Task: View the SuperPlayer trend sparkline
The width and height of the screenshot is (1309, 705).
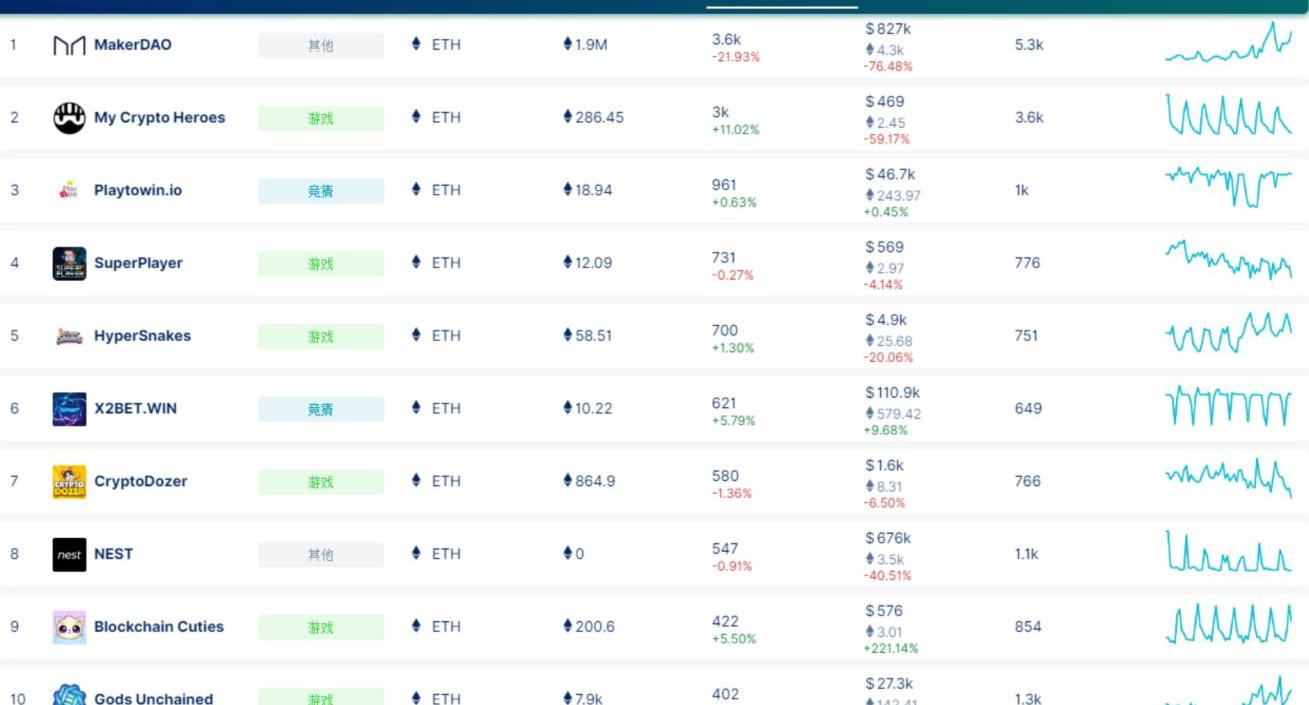Action: point(1229,260)
